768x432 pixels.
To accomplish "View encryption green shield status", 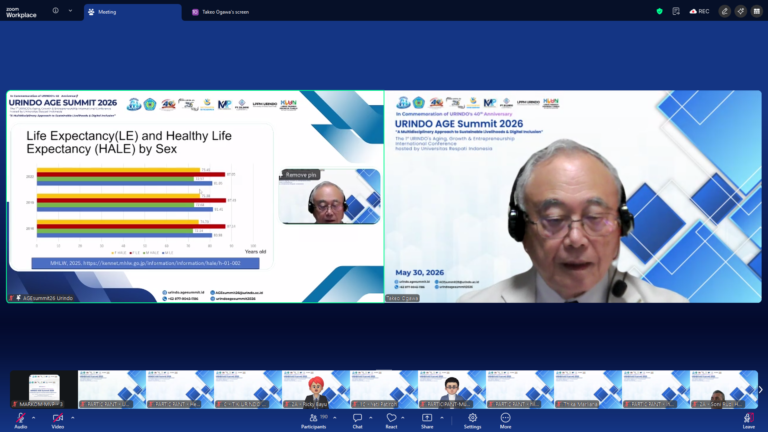I will (659, 11).
